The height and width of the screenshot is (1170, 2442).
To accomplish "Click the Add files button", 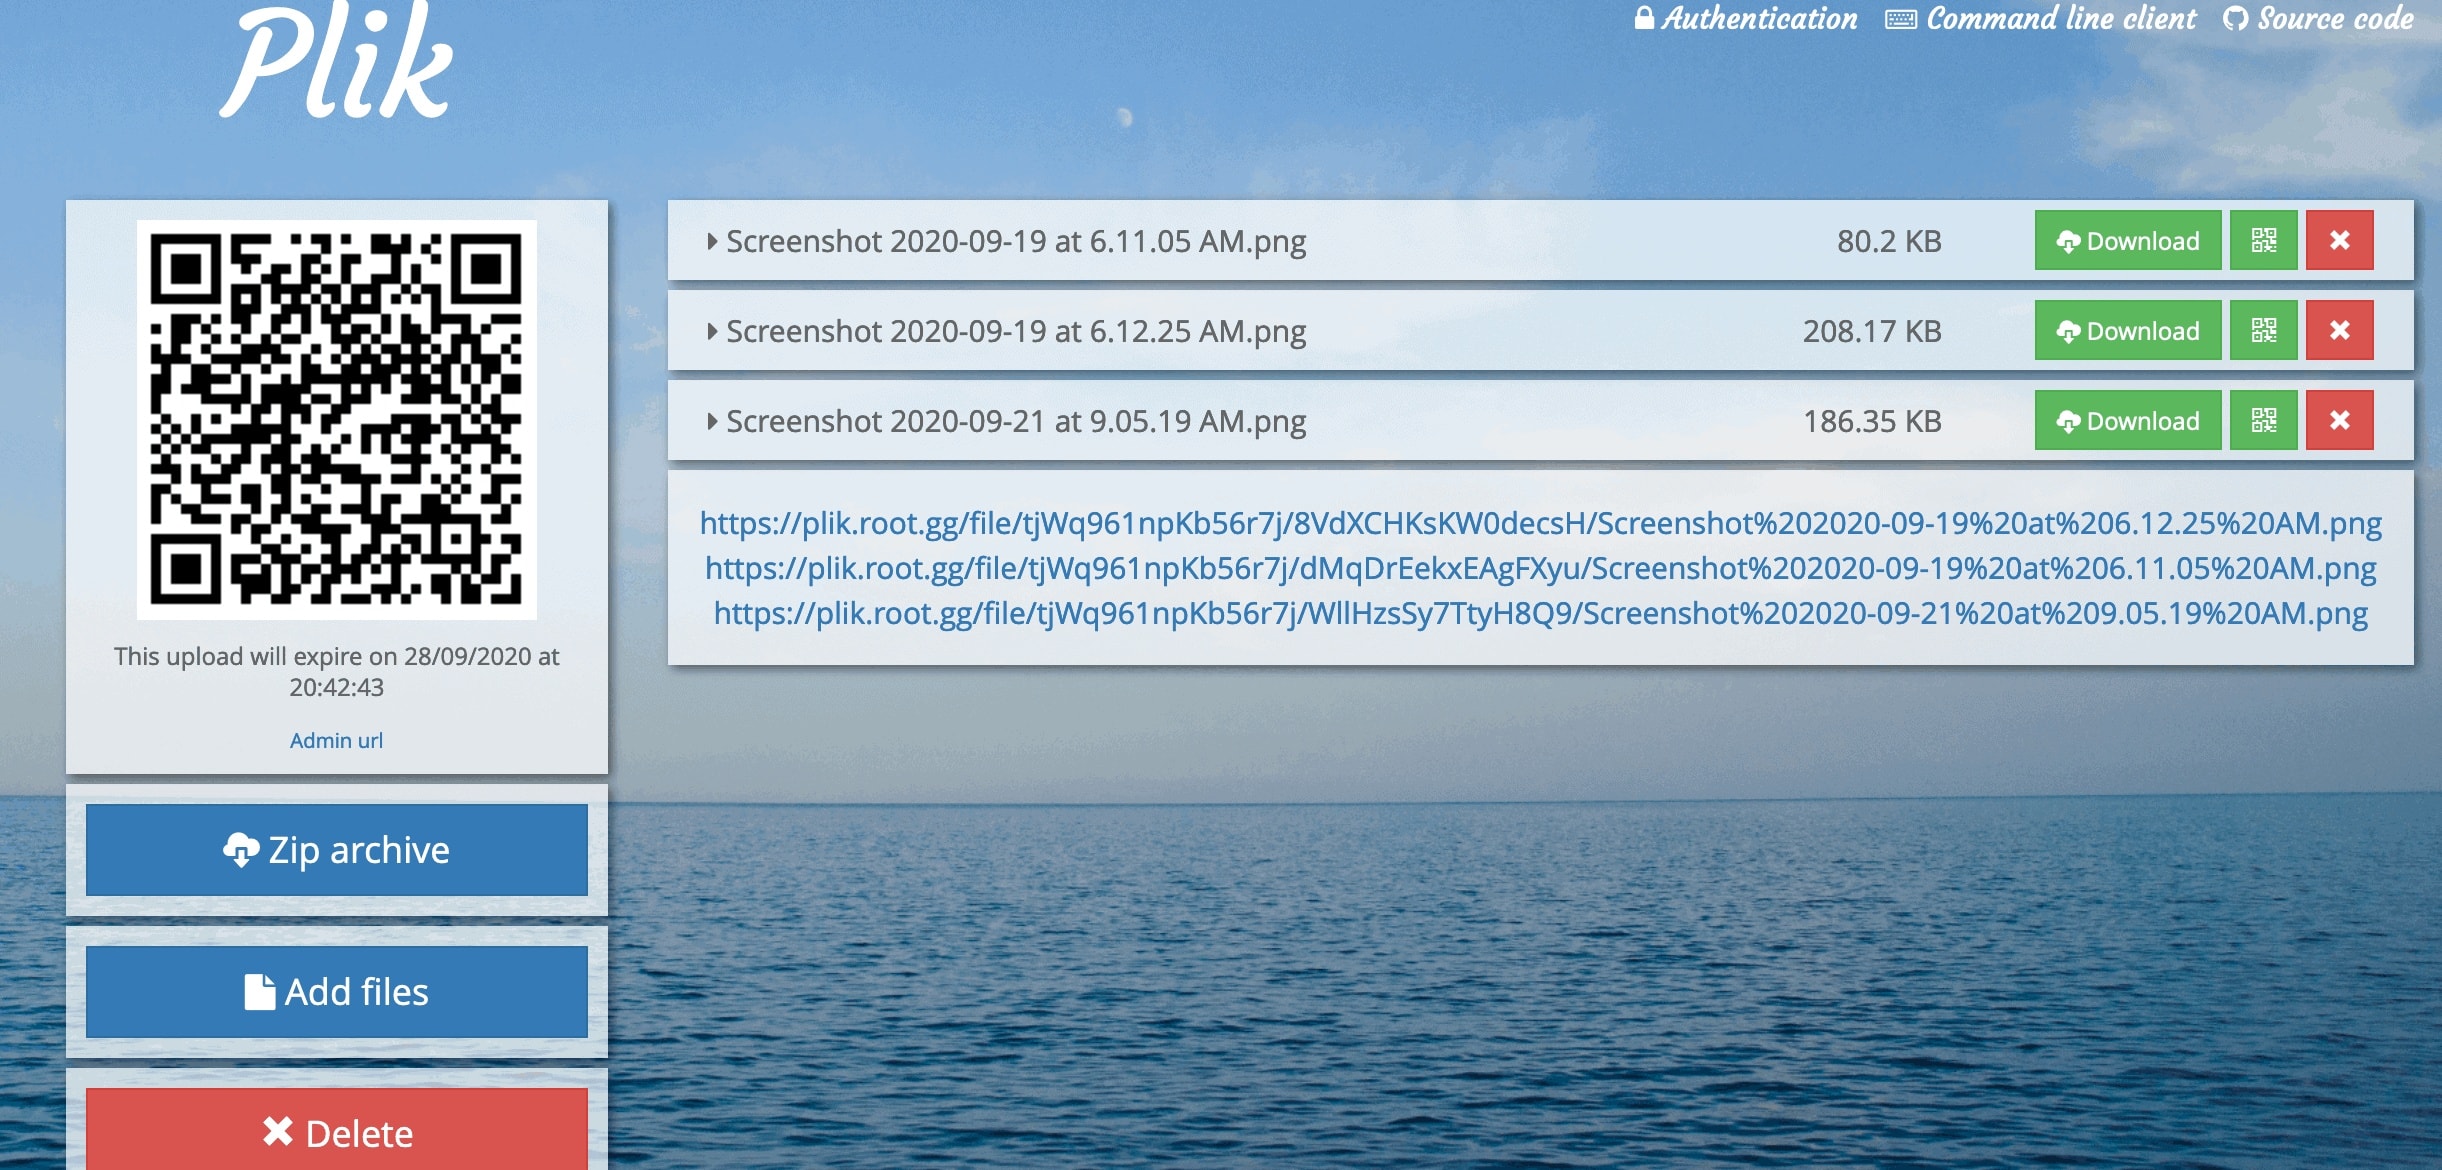I will (x=337, y=992).
